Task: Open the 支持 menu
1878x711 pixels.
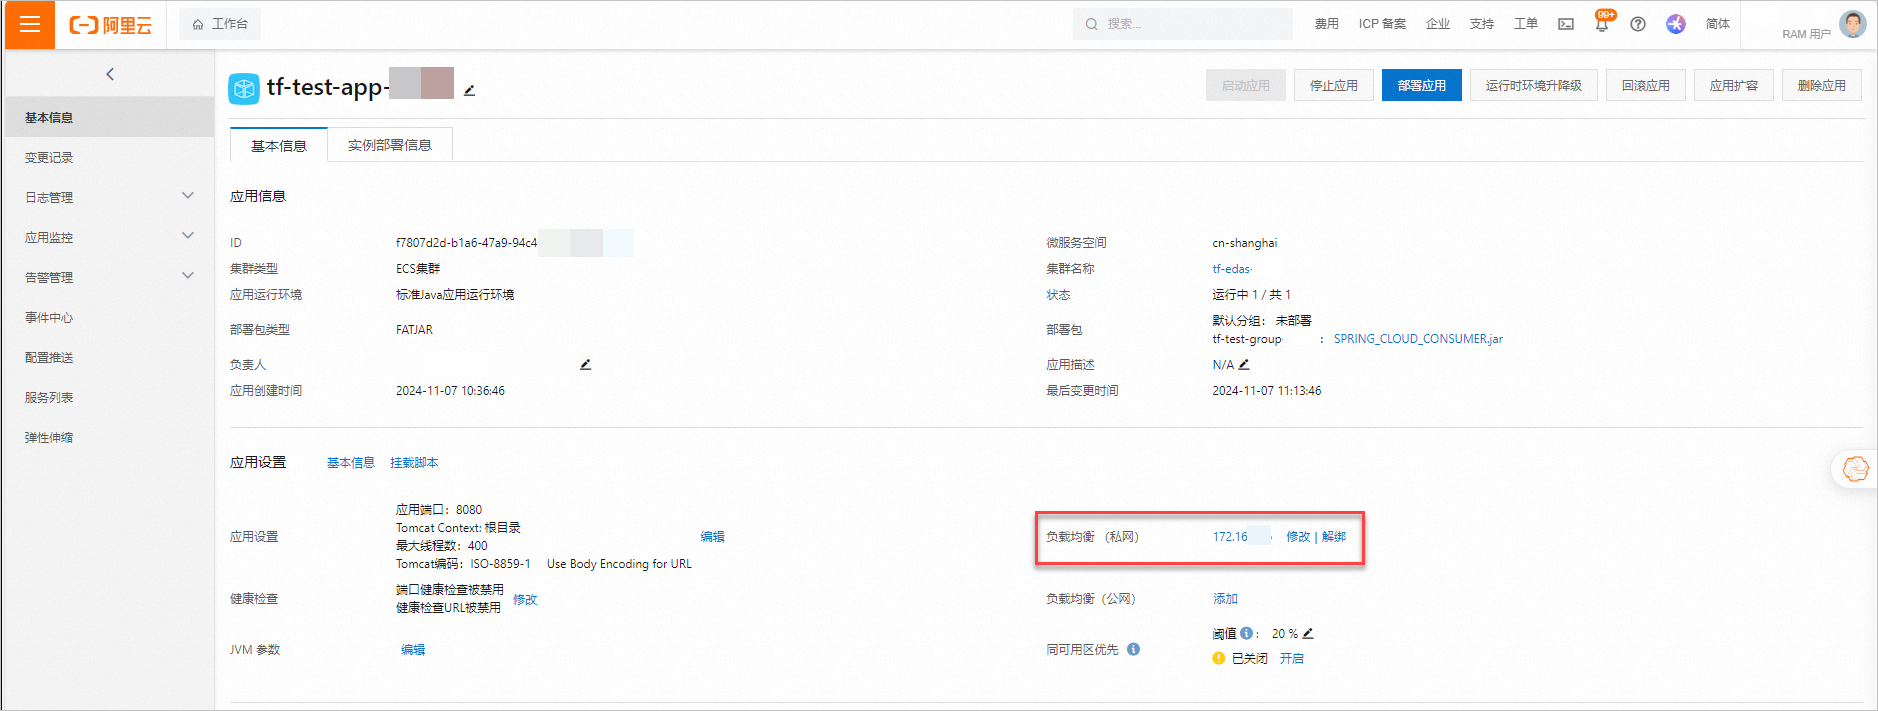Action: [1482, 24]
